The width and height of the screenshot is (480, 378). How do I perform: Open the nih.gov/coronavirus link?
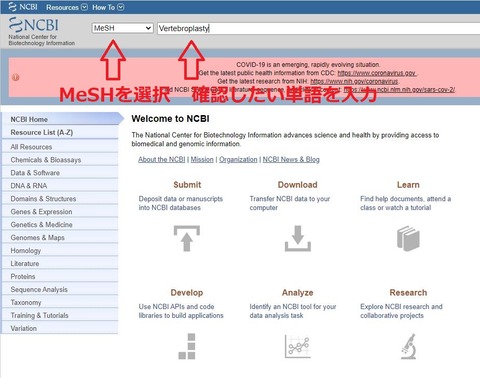pos(354,81)
